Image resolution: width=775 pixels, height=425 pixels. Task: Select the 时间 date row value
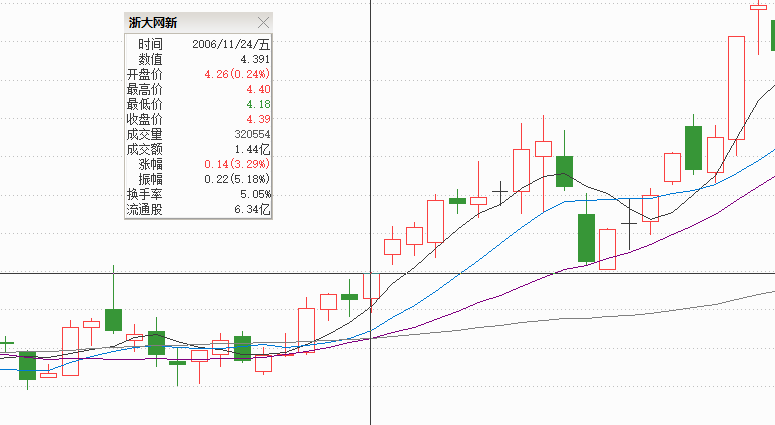click(x=231, y=44)
